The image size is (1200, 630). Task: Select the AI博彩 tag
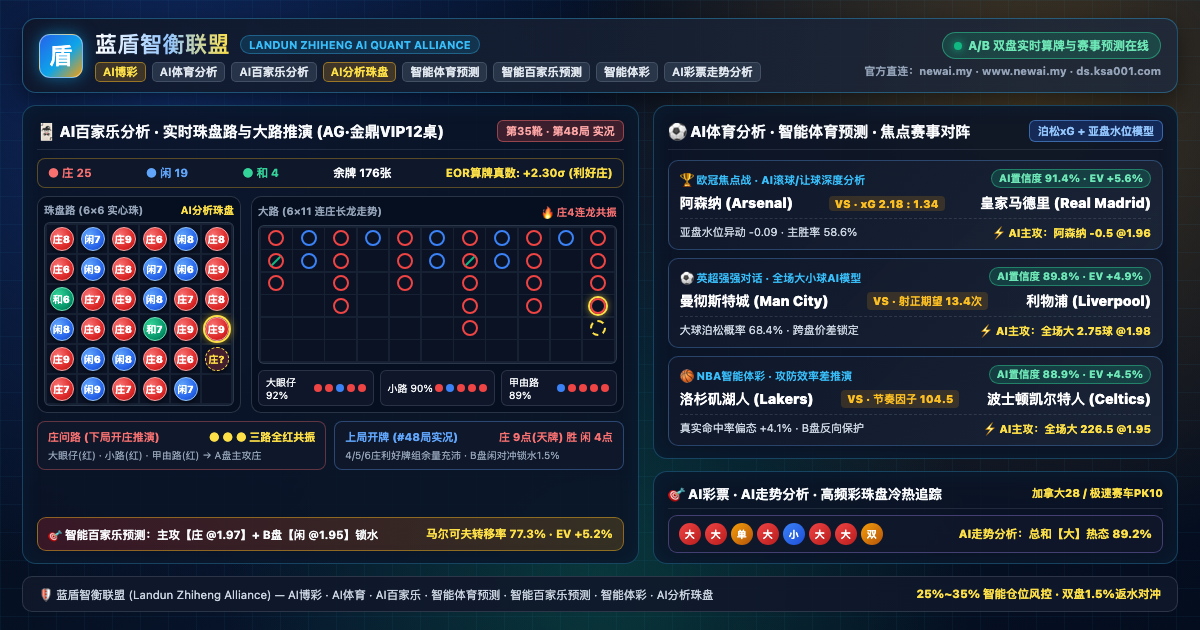click(x=121, y=72)
